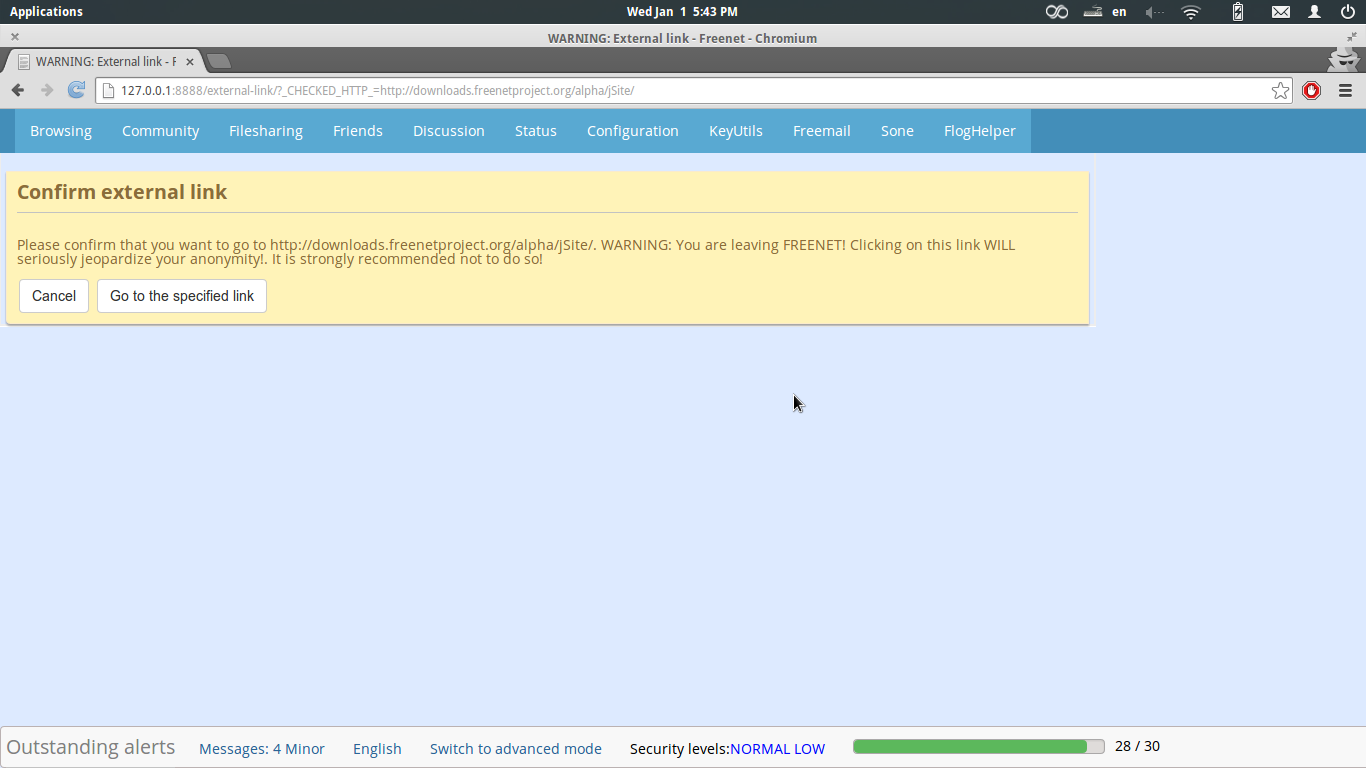The height and width of the screenshot is (768, 1366).
Task: Open the Applications menu
Action: point(46,12)
